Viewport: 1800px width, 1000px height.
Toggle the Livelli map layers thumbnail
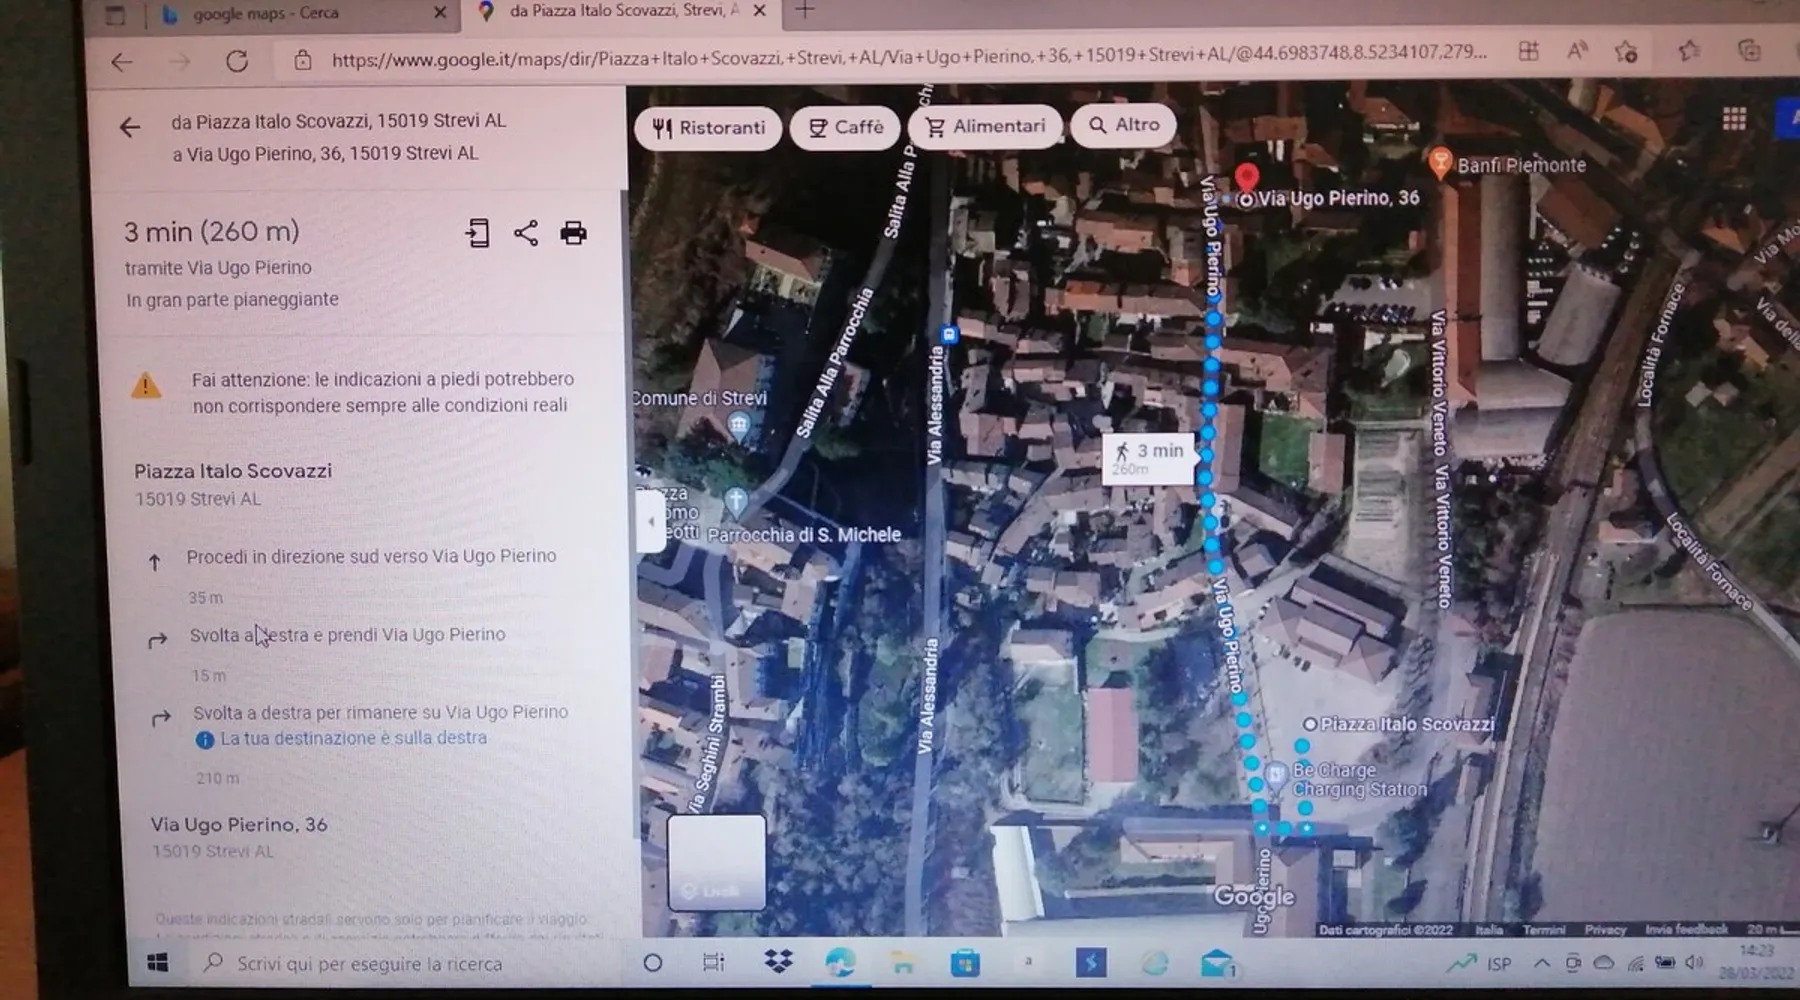(716, 861)
